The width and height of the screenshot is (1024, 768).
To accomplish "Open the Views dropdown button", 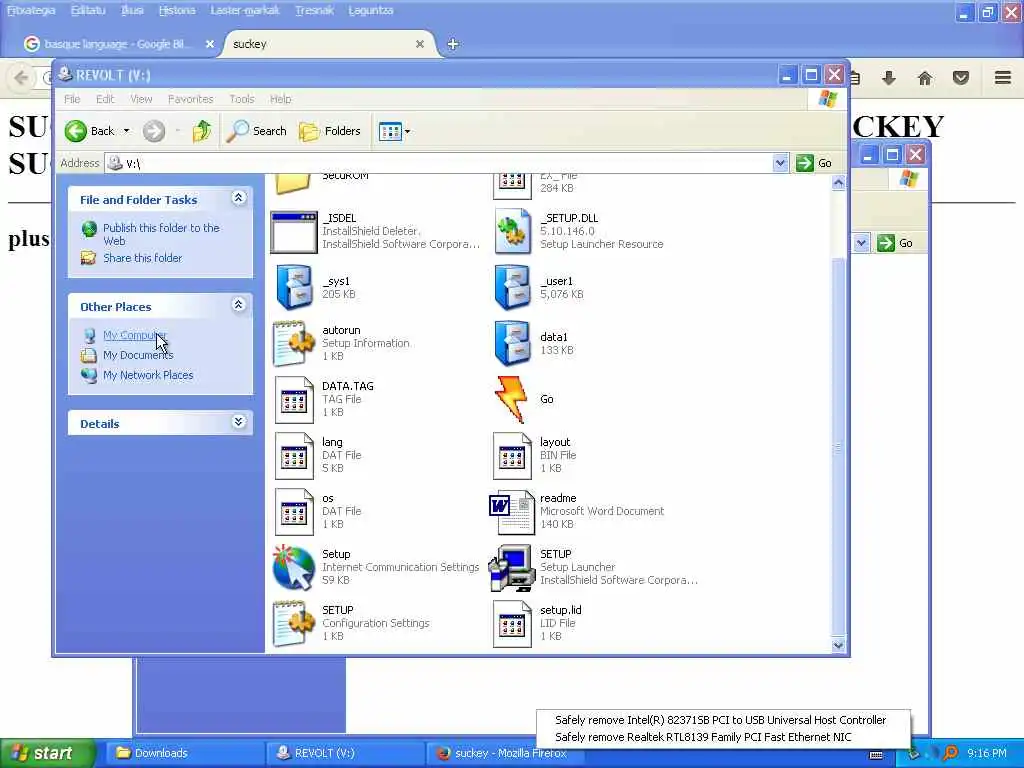I will tap(394, 131).
